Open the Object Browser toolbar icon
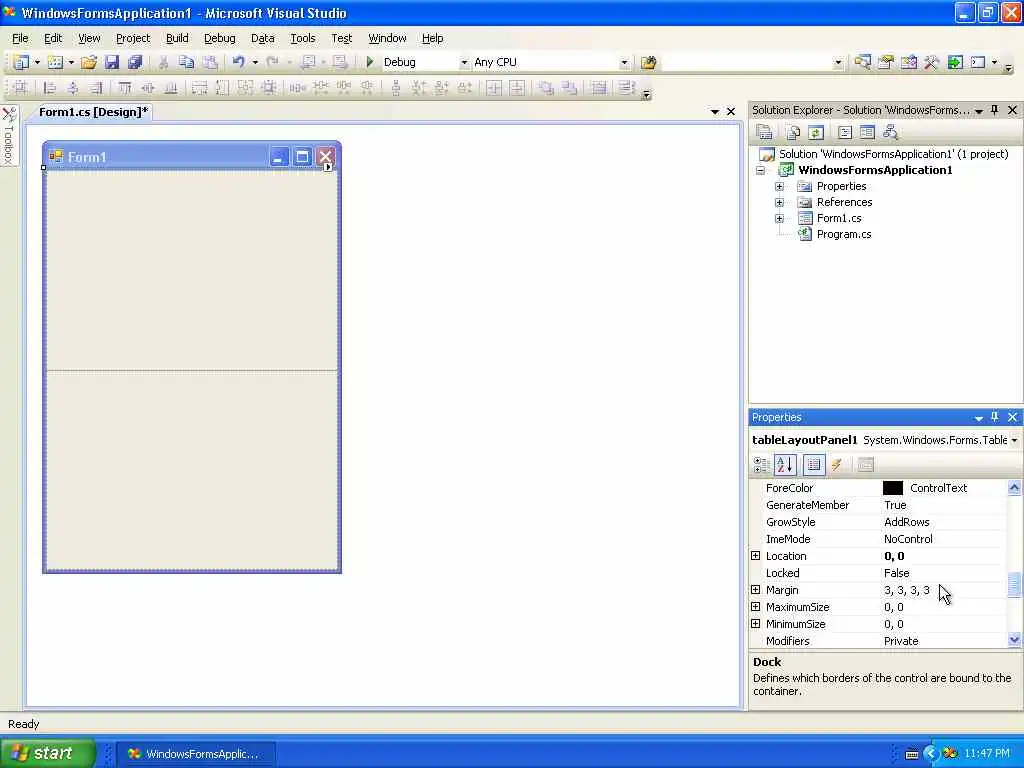 coord(908,62)
